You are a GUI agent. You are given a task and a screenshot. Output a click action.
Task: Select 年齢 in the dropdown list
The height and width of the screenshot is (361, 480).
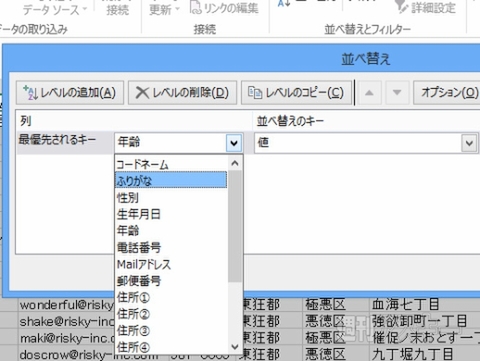tap(171, 231)
